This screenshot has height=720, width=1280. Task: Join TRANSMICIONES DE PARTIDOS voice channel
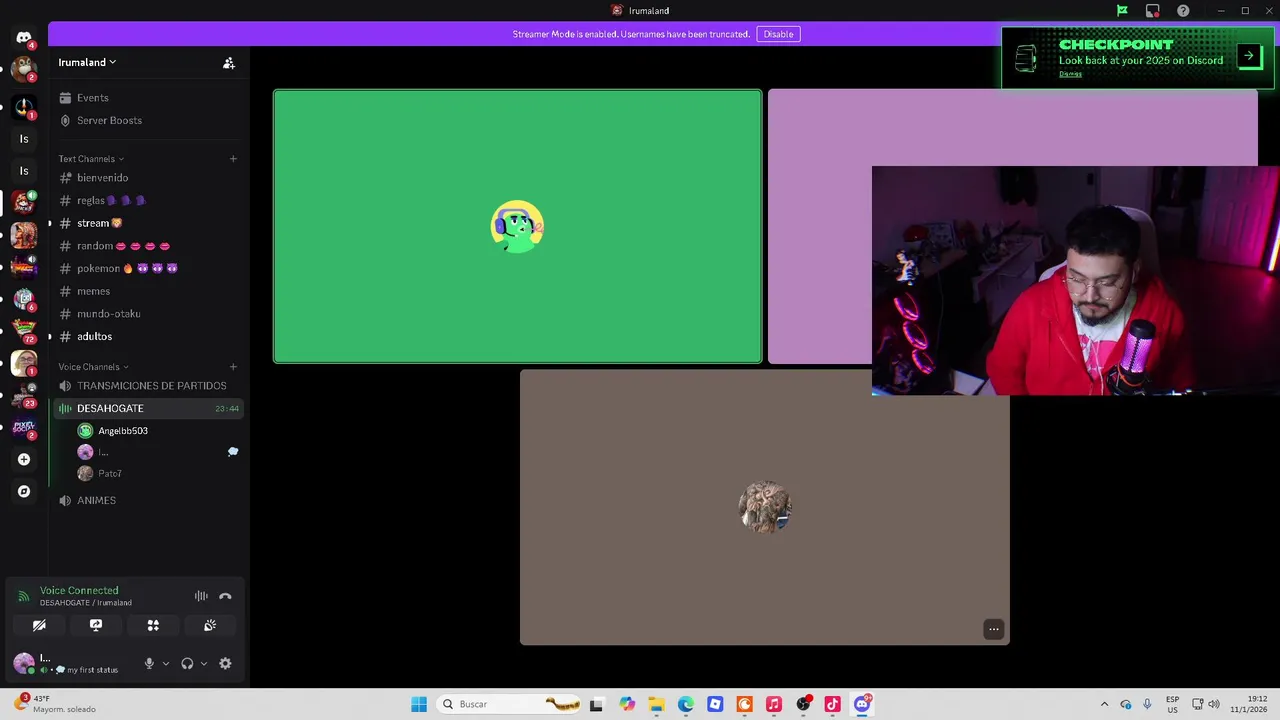150,386
